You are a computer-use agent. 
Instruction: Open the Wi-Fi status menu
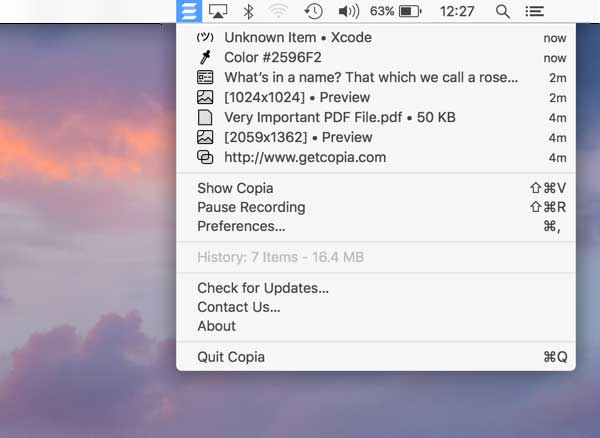(278, 11)
